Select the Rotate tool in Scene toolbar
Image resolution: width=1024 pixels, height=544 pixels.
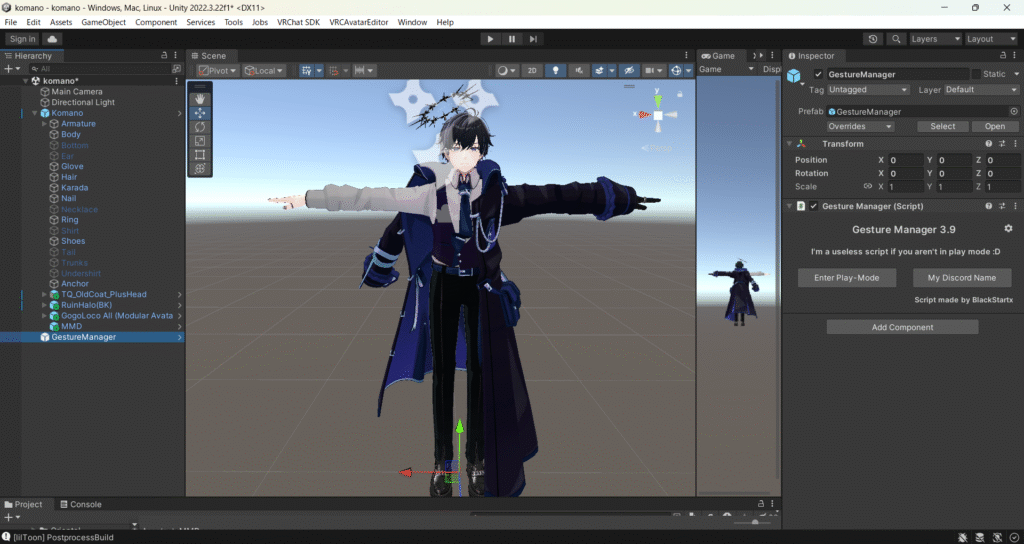(200, 127)
